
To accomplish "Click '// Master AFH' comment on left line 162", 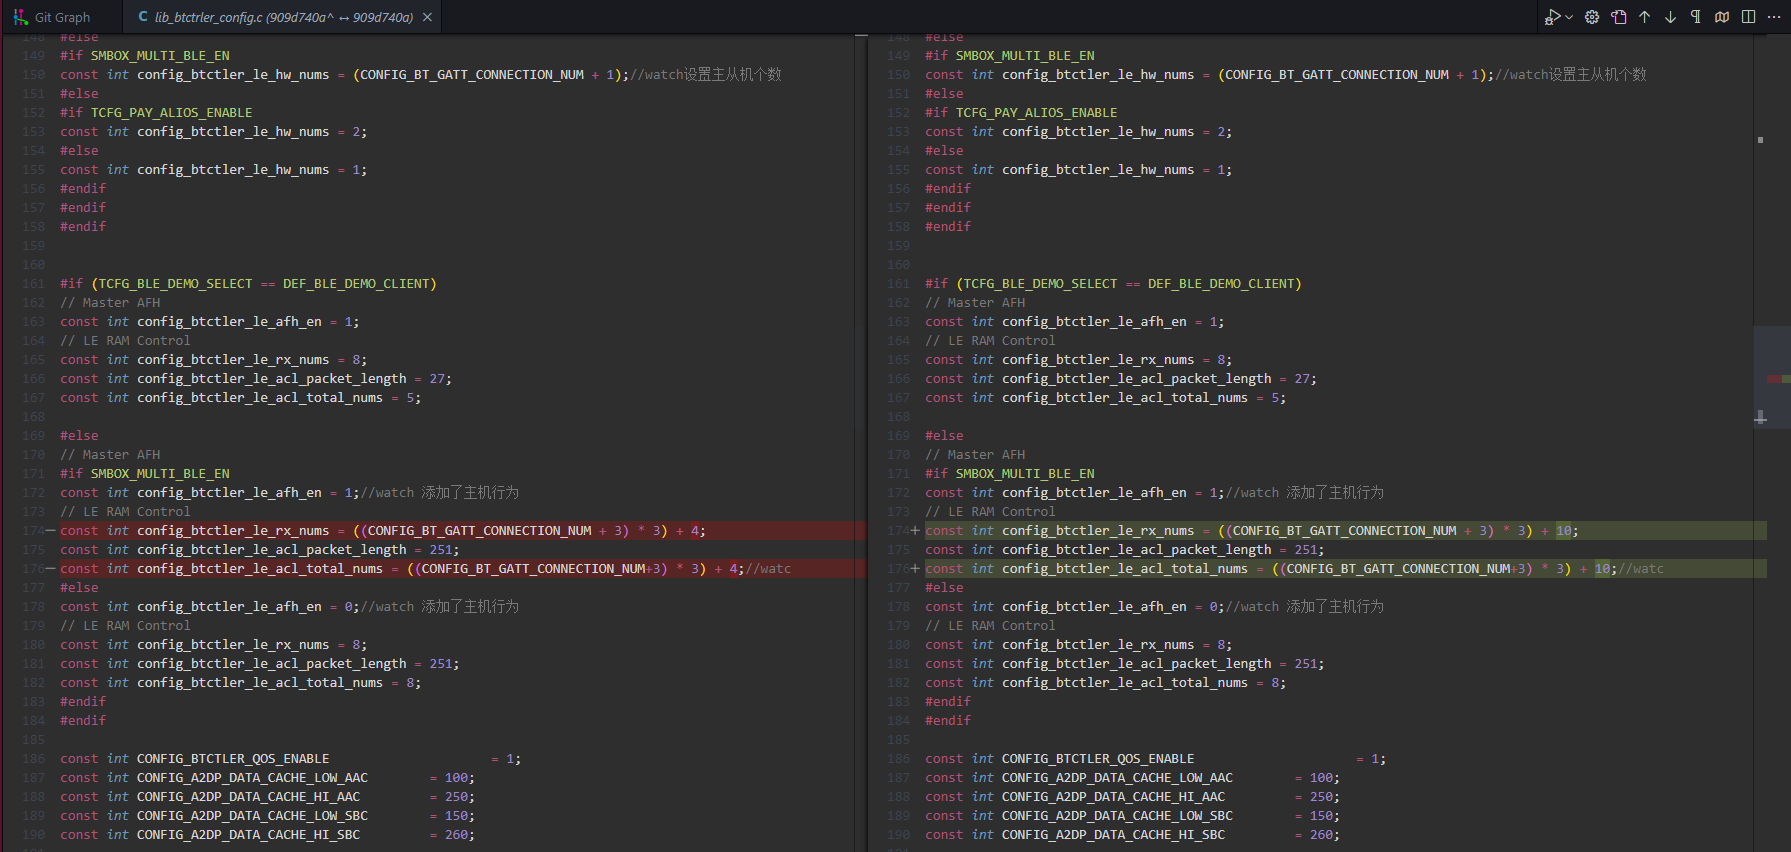I will pos(110,303).
